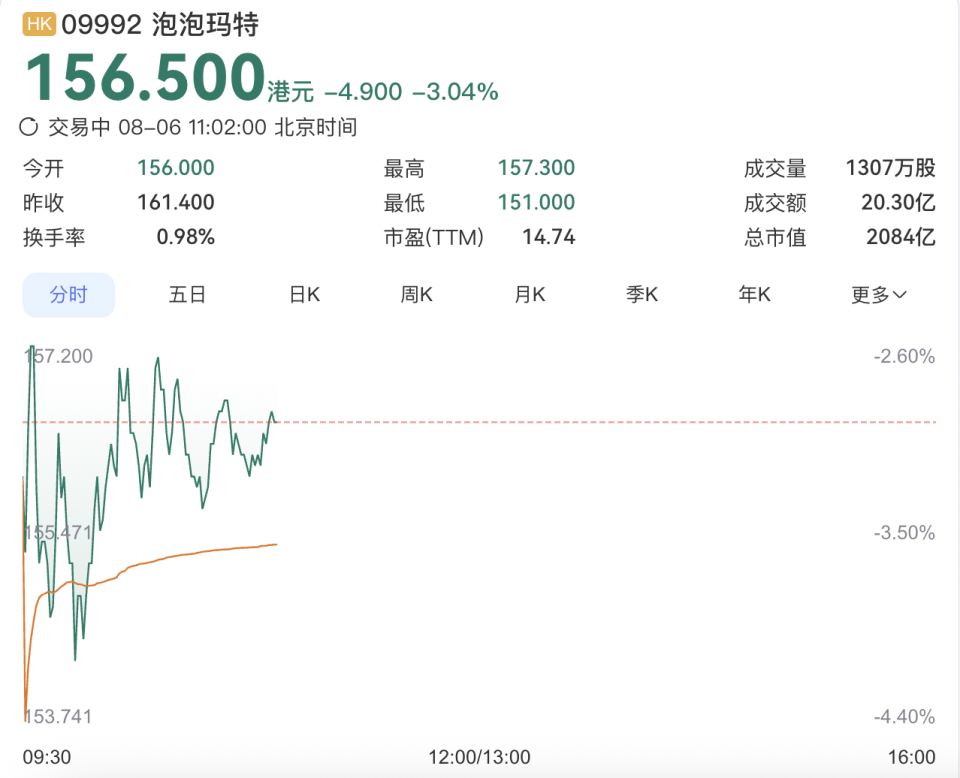The height and width of the screenshot is (778, 960).
Task: Click the percentage change -3.04%
Action: pyautogui.click(x=456, y=92)
